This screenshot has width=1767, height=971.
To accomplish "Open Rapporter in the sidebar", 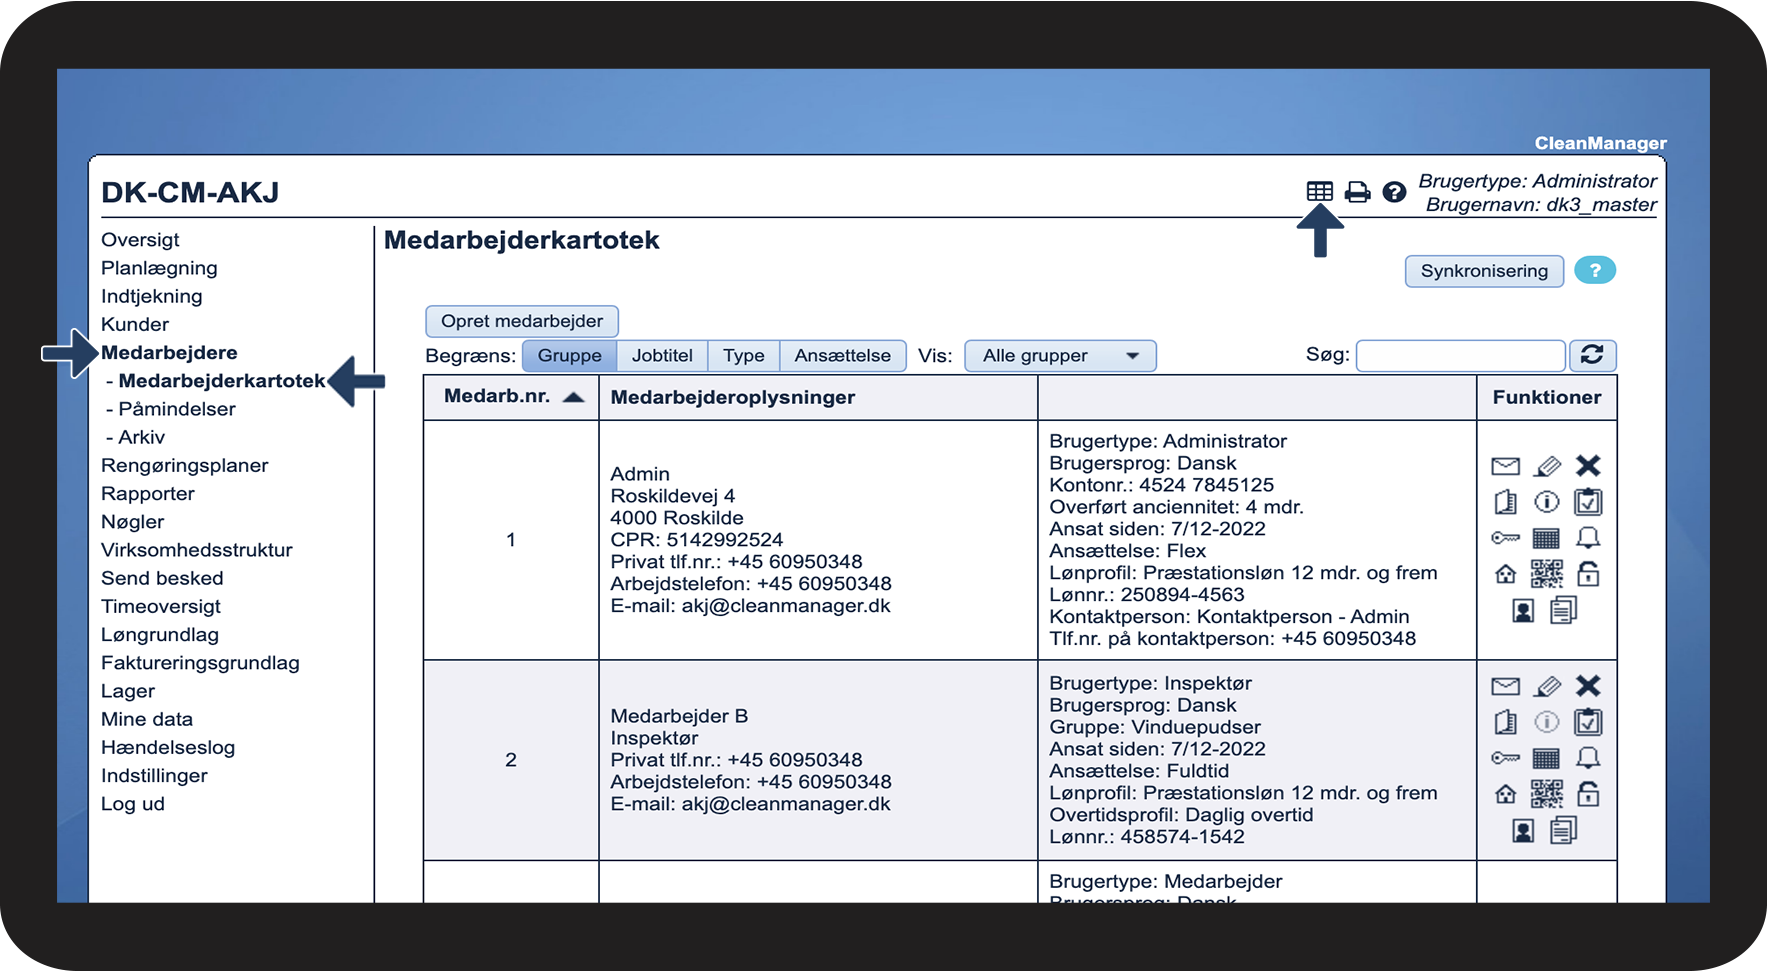I will (x=148, y=493).
